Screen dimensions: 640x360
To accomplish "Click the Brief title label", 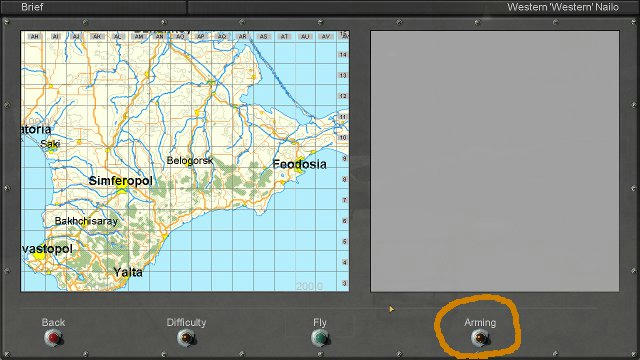I will tap(32, 7).
